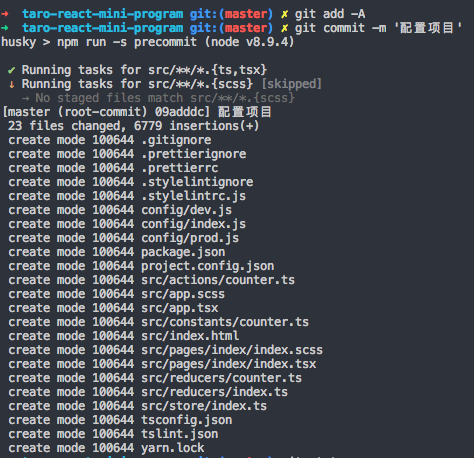The height and width of the screenshot is (458, 474).
Task: Click the red master branch name on first line
Action: [245, 14]
